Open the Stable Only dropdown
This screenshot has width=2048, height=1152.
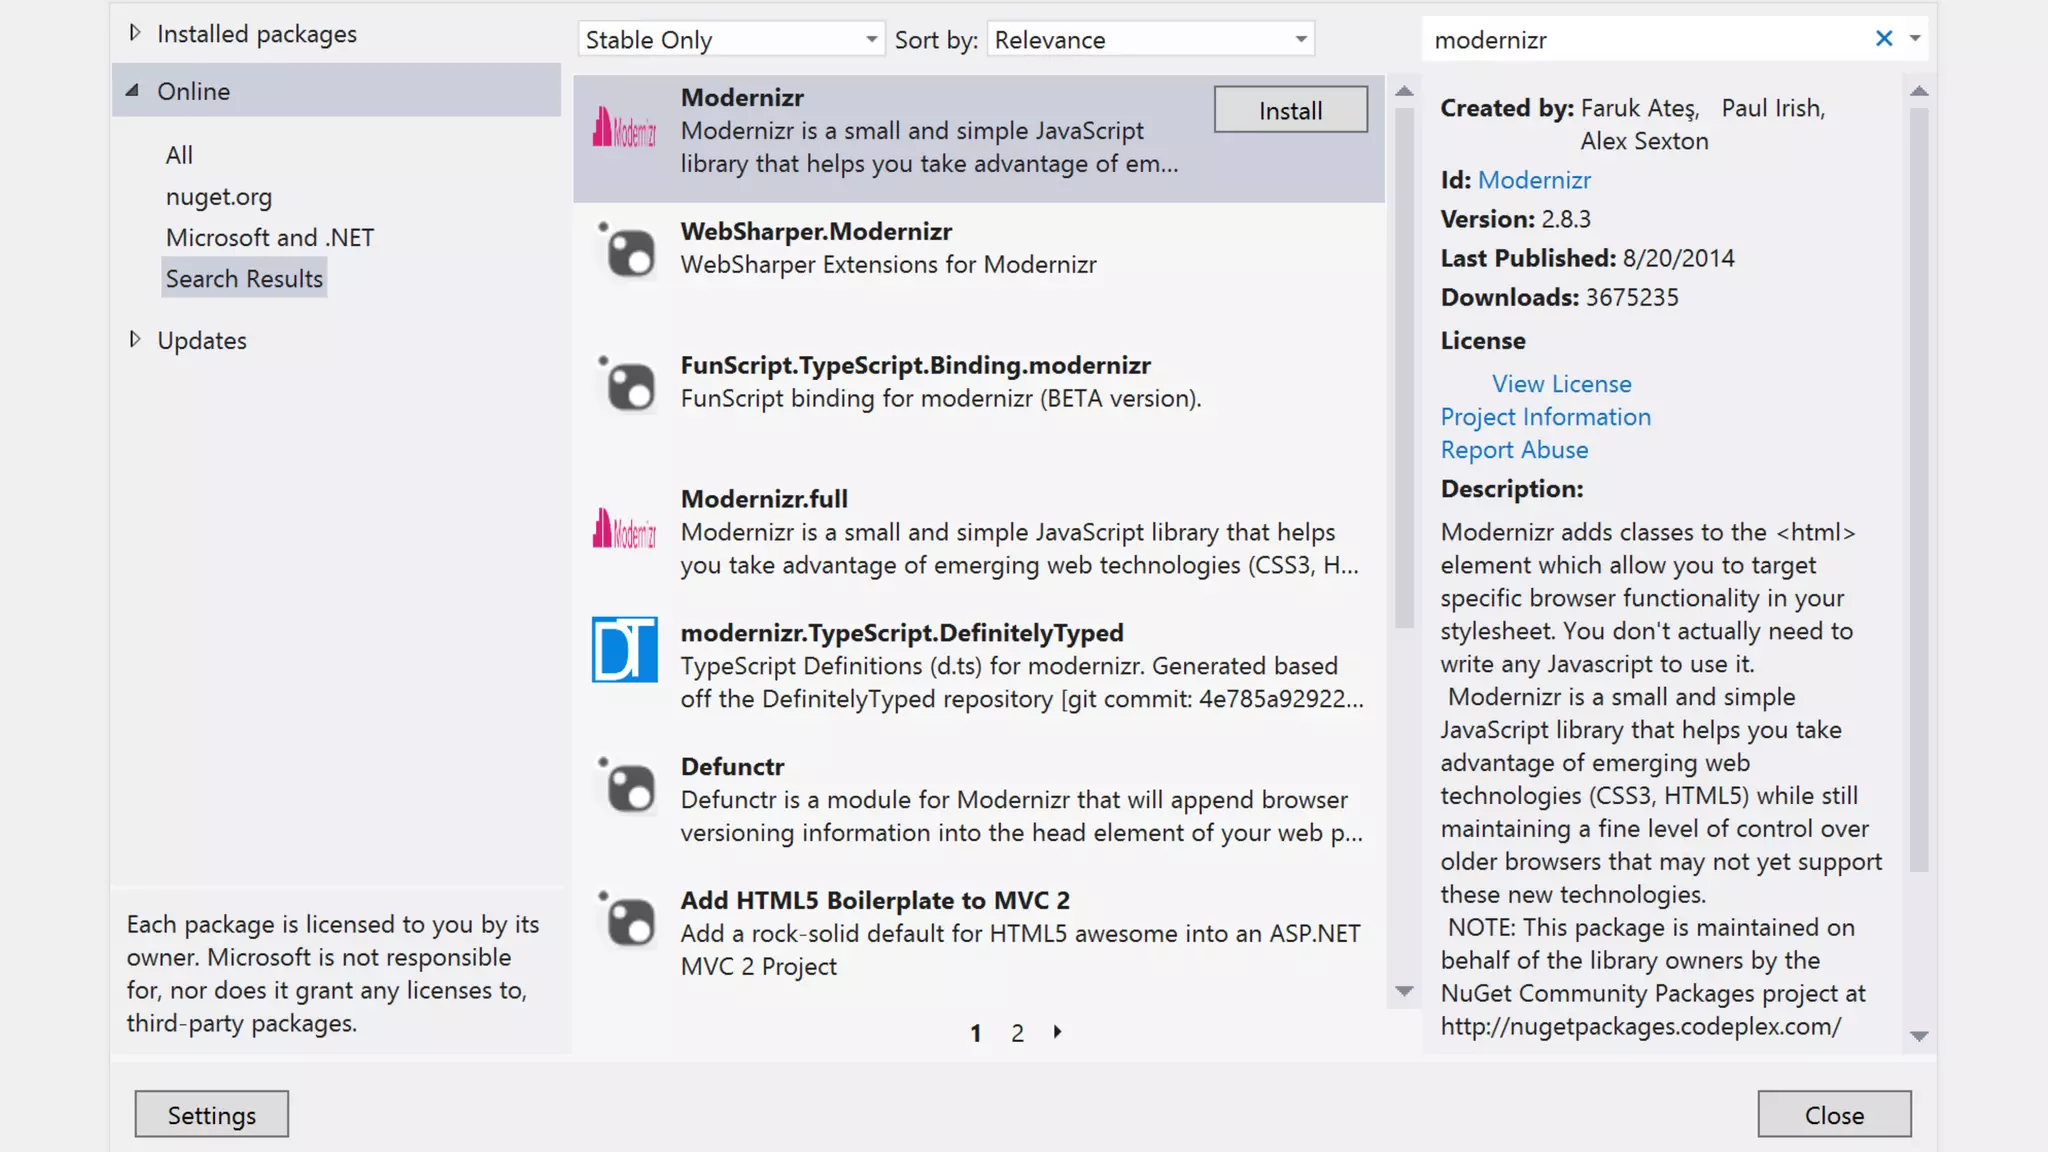(731, 40)
